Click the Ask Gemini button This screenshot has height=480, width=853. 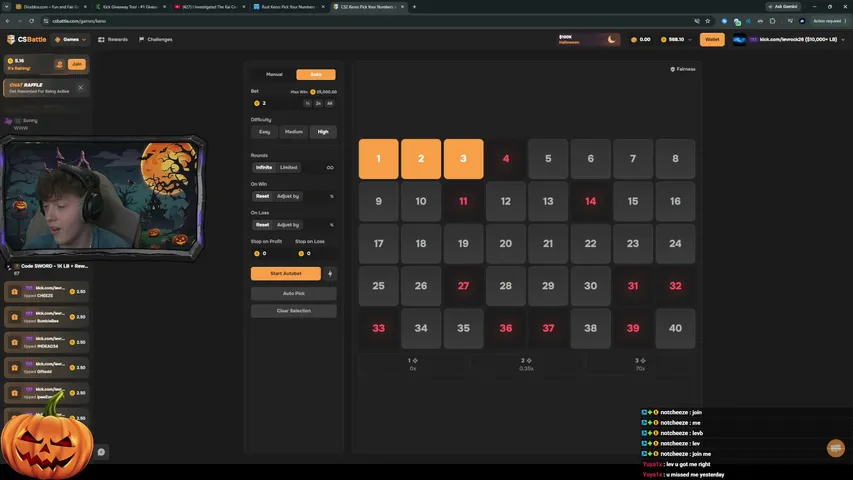784,7
